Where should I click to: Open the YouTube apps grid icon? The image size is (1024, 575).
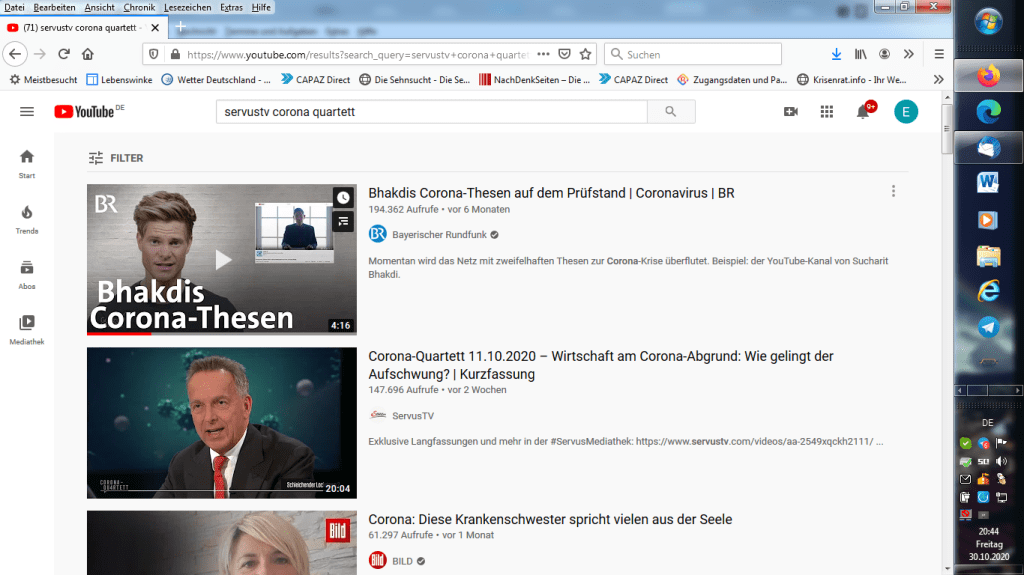[x=827, y=112]
